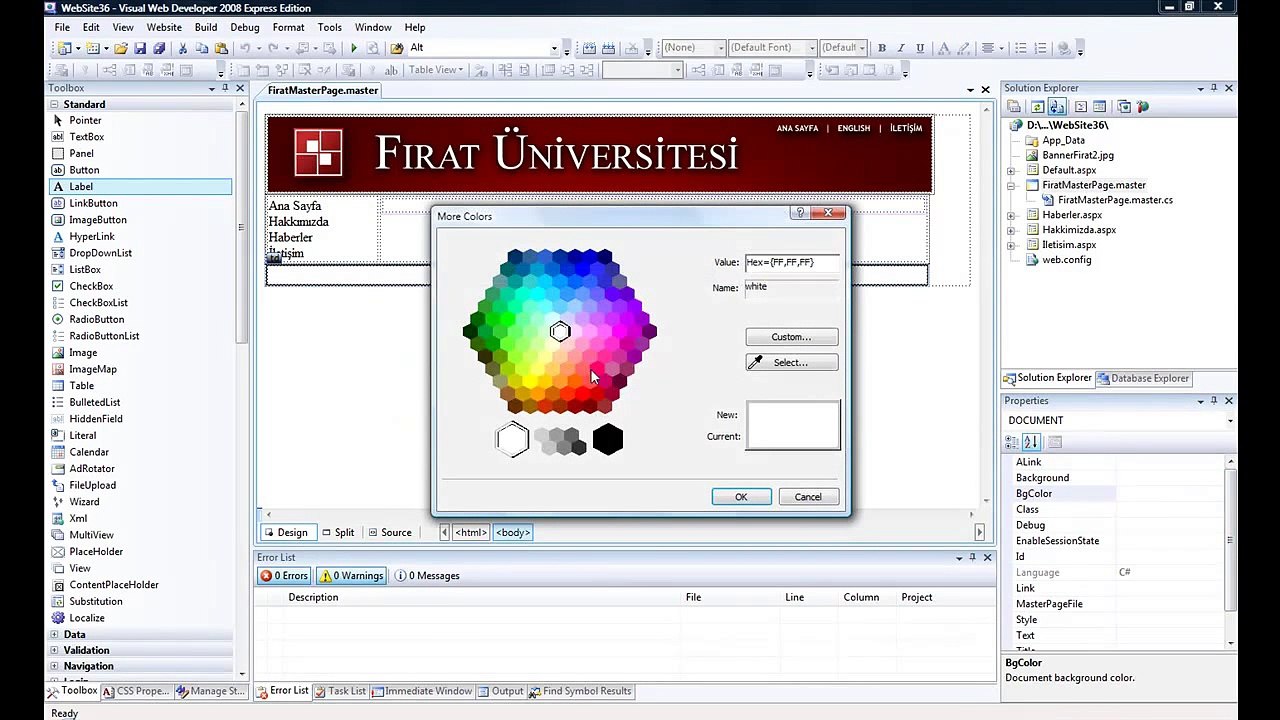This screenshot has height=720, width=1280.
Task: Open the Debug menu
Action: (x=245, y=27)
